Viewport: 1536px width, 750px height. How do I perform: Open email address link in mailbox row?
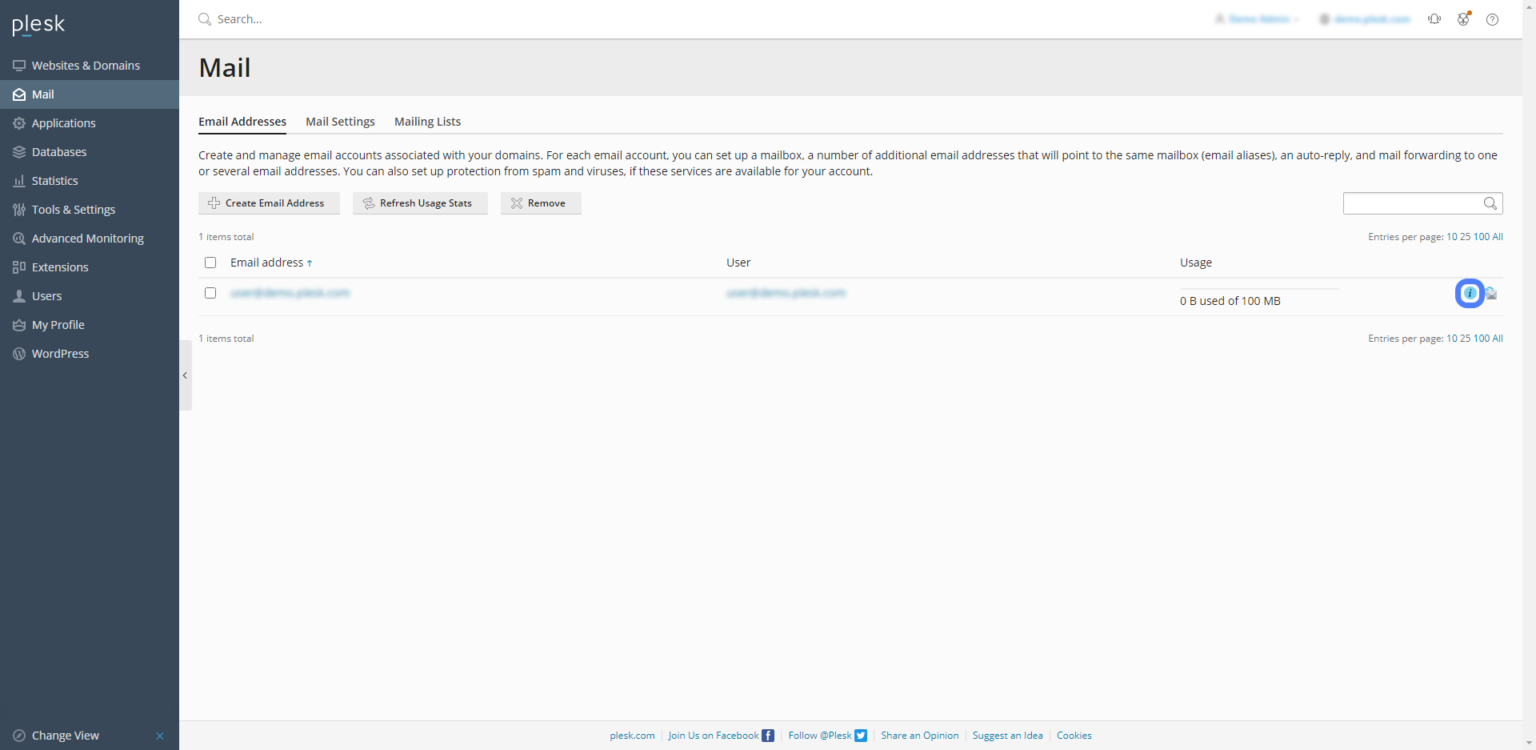[x=290, y=293]
